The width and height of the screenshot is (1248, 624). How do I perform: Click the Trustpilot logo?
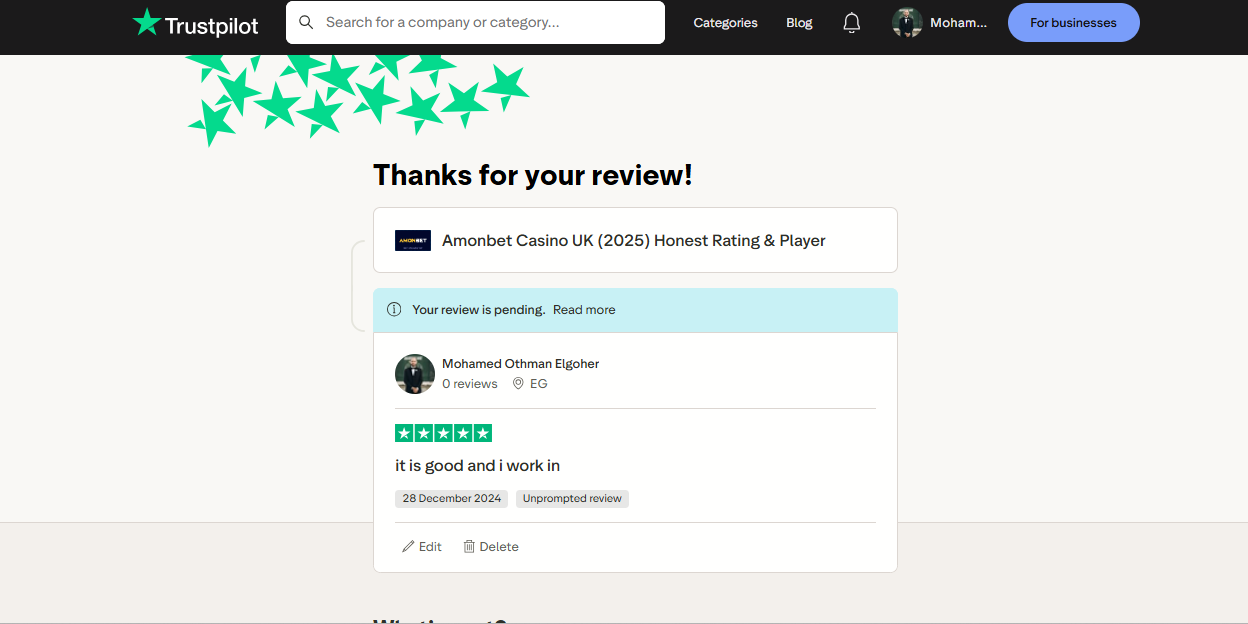click(x=196, y=23)
